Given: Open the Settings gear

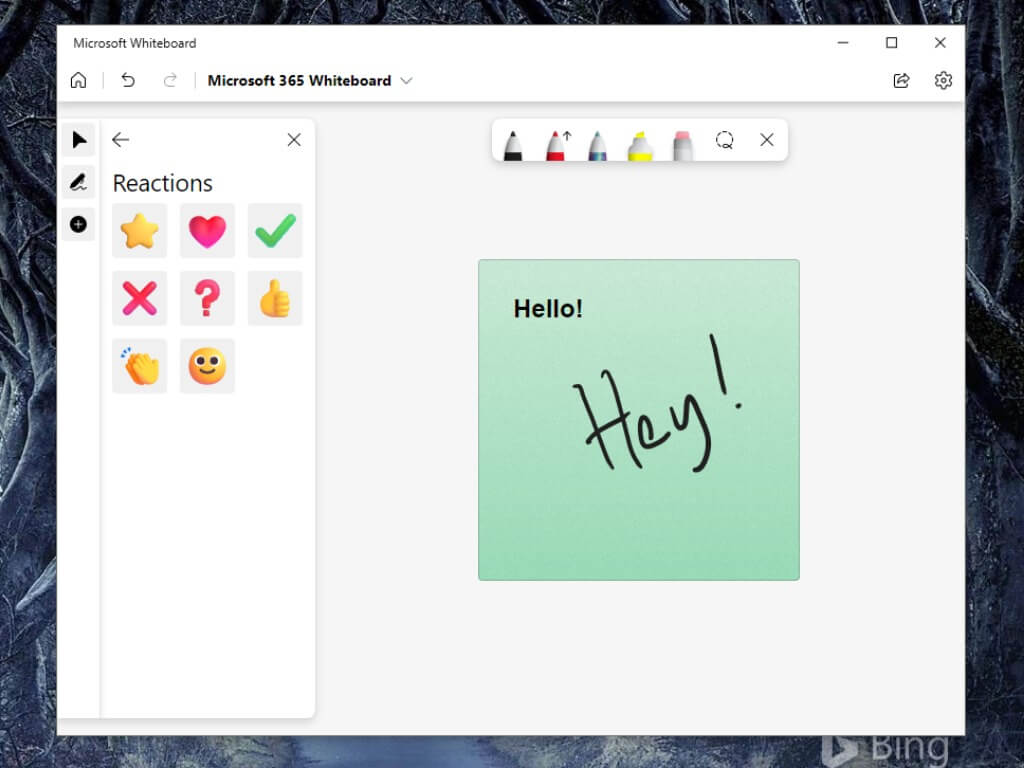Looking at the screenshot, I should tap(943, 80).
